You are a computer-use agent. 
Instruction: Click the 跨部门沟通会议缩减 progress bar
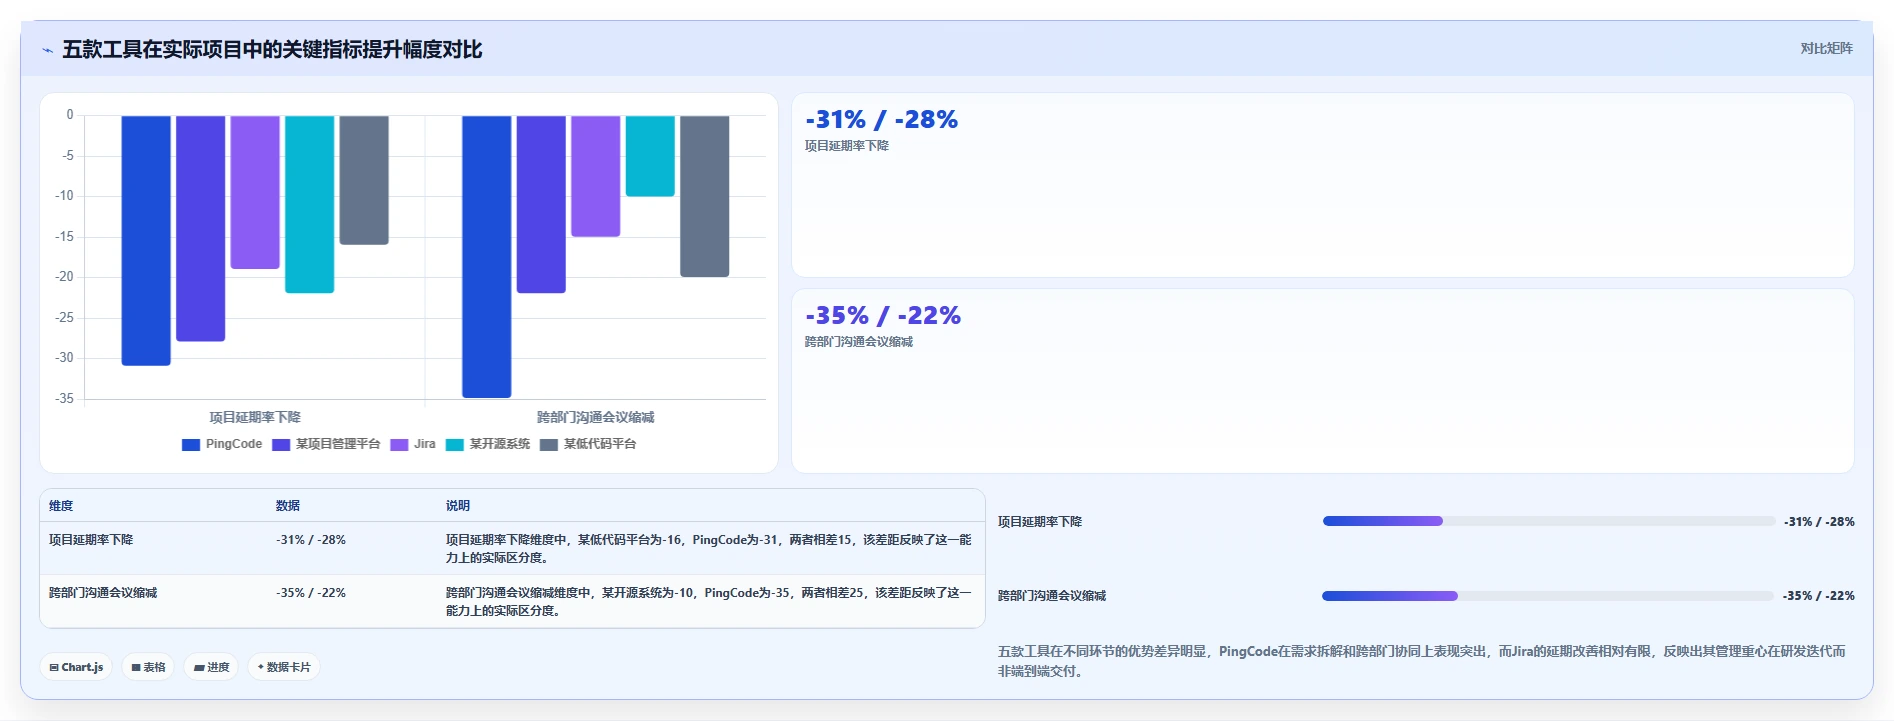coord(1548,596)
